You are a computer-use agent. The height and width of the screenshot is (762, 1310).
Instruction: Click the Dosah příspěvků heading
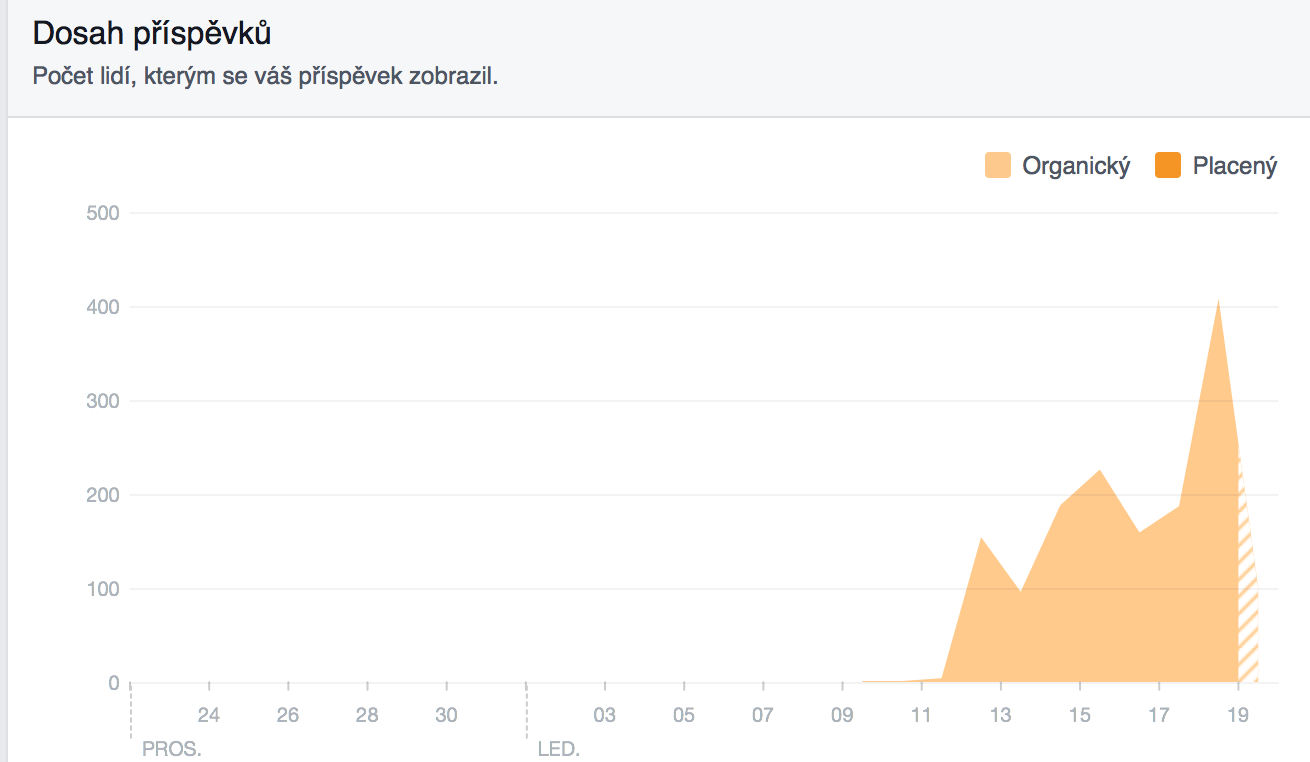tap(152, 33)
